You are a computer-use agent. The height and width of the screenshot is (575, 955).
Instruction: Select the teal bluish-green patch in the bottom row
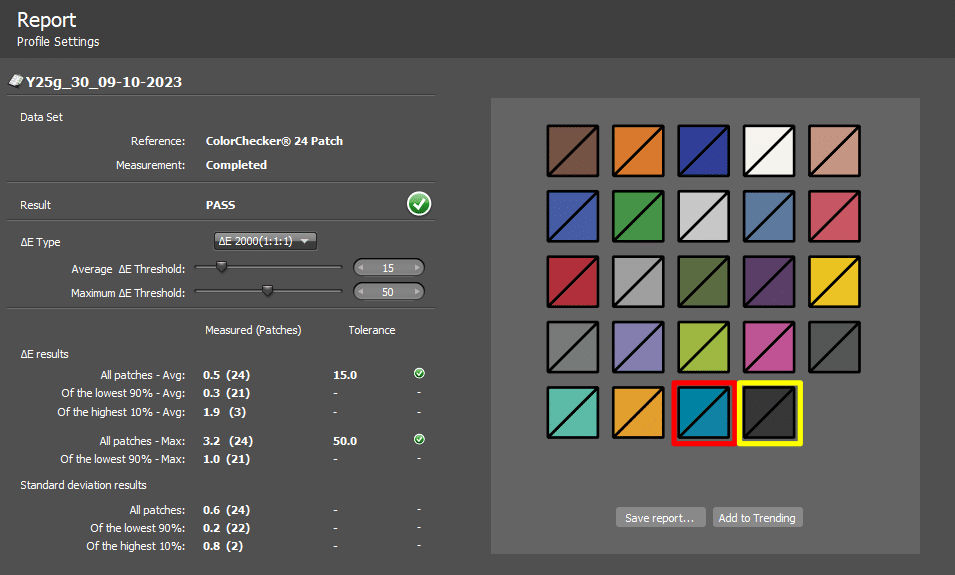[x=573, y=413]
